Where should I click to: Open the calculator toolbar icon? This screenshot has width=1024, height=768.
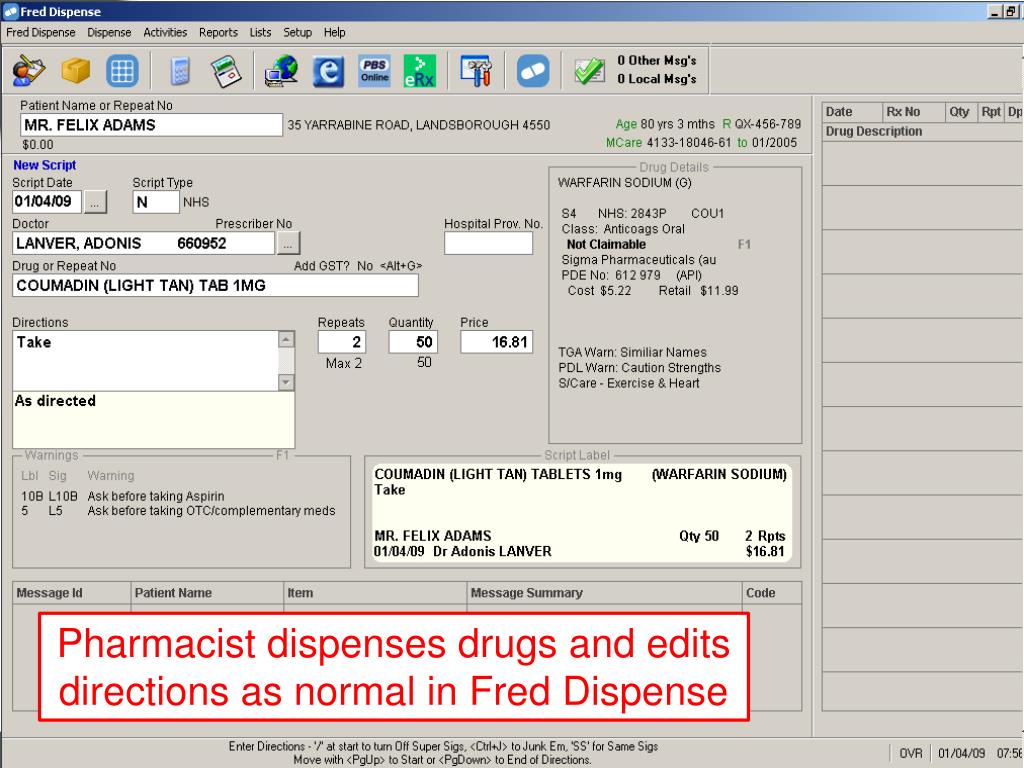pyautogui.click(x=180, y=71)
